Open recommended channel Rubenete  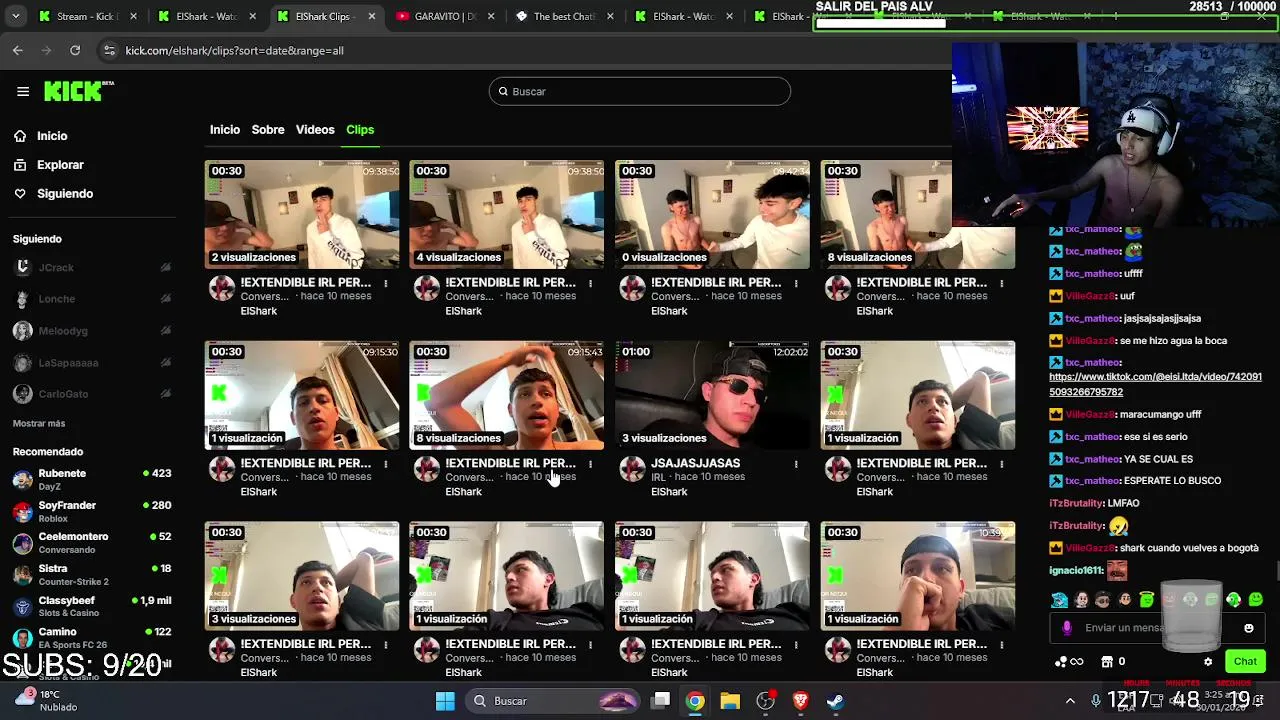[92, 479]
